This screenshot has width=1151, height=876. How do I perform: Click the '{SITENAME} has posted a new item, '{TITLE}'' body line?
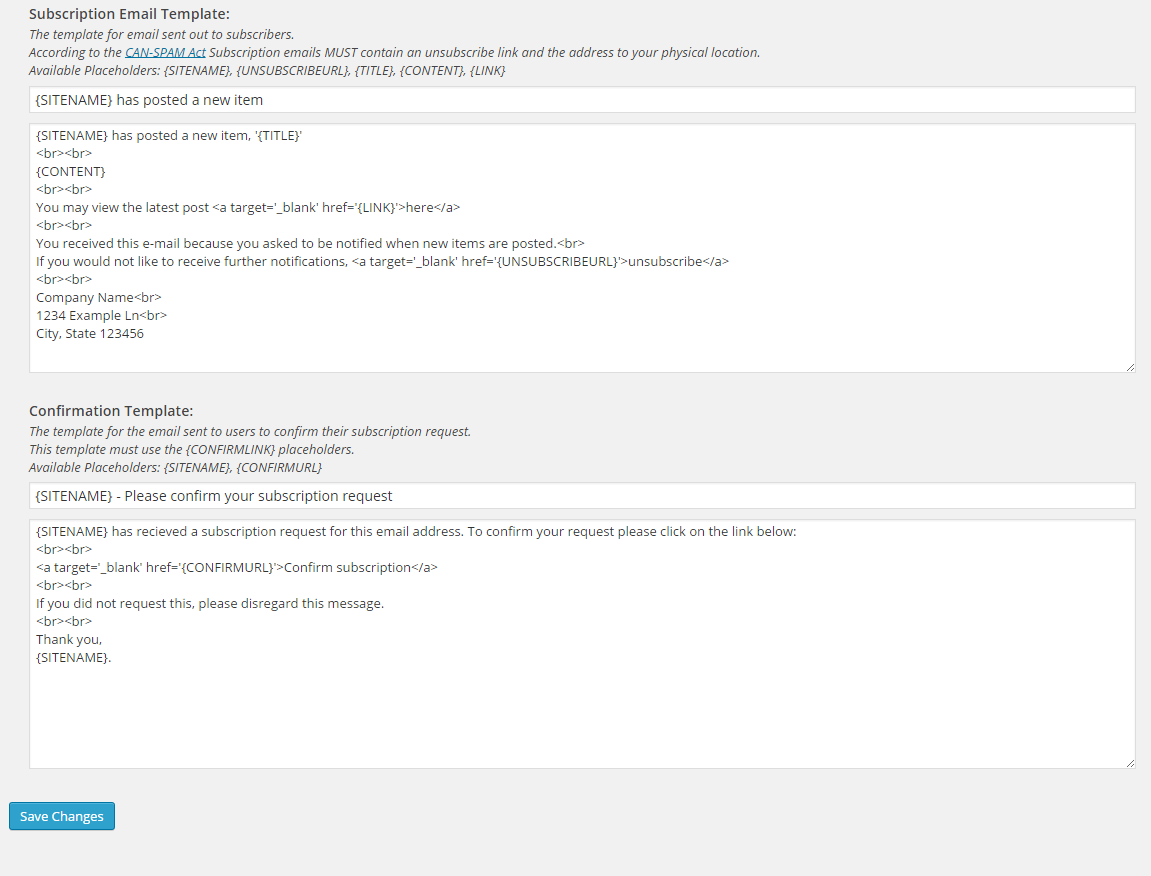click(x=169, y=136)
